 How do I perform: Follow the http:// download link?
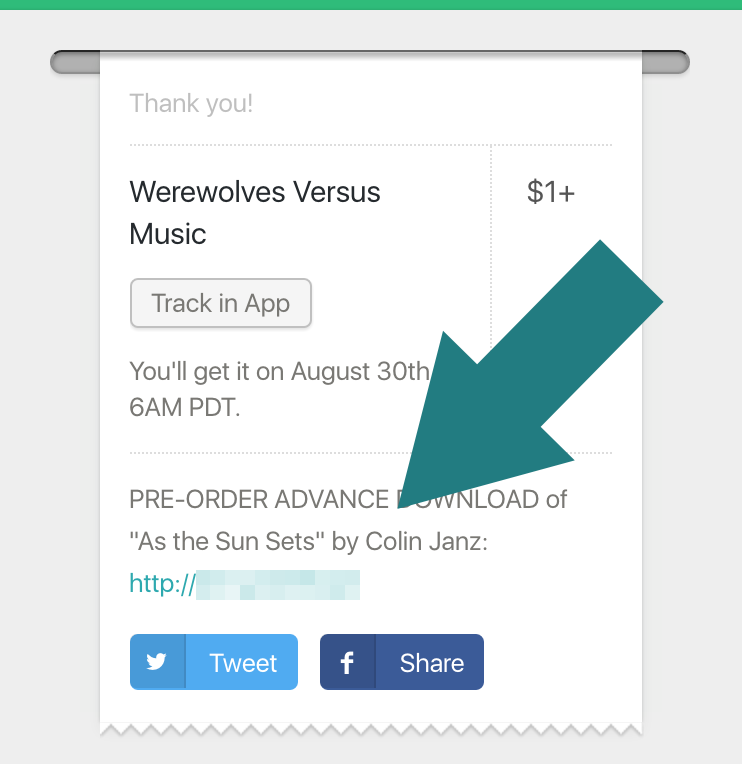click(x=245, y=584)
